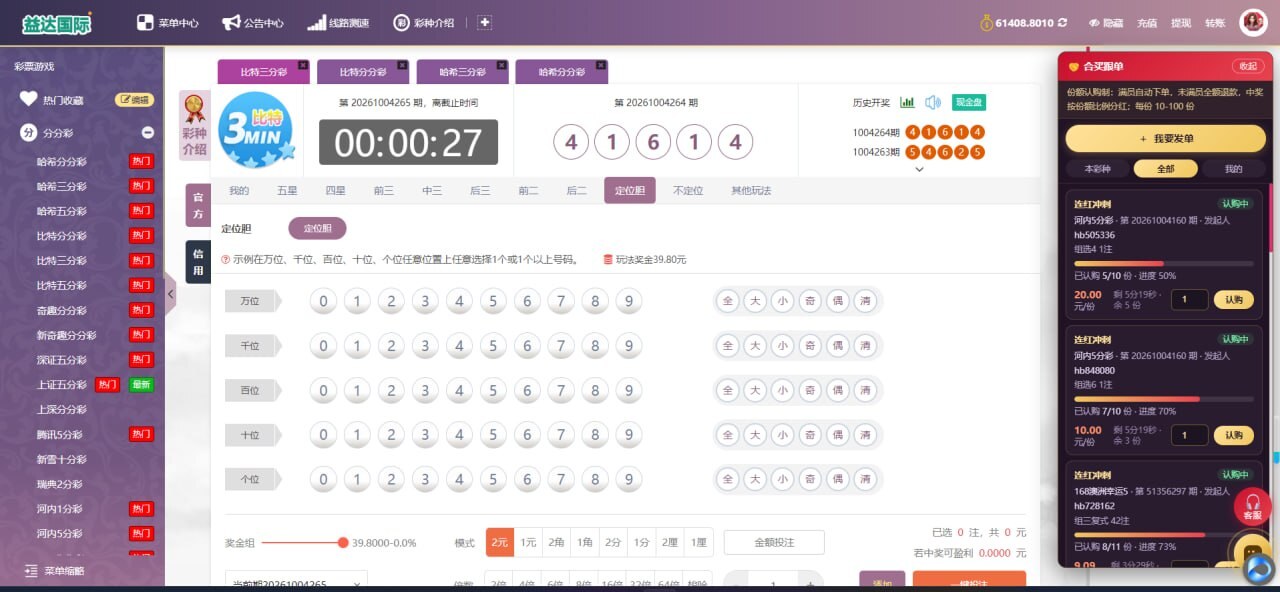Click the 我要发单 button

pyautogui.click(x=1166, y=139)
